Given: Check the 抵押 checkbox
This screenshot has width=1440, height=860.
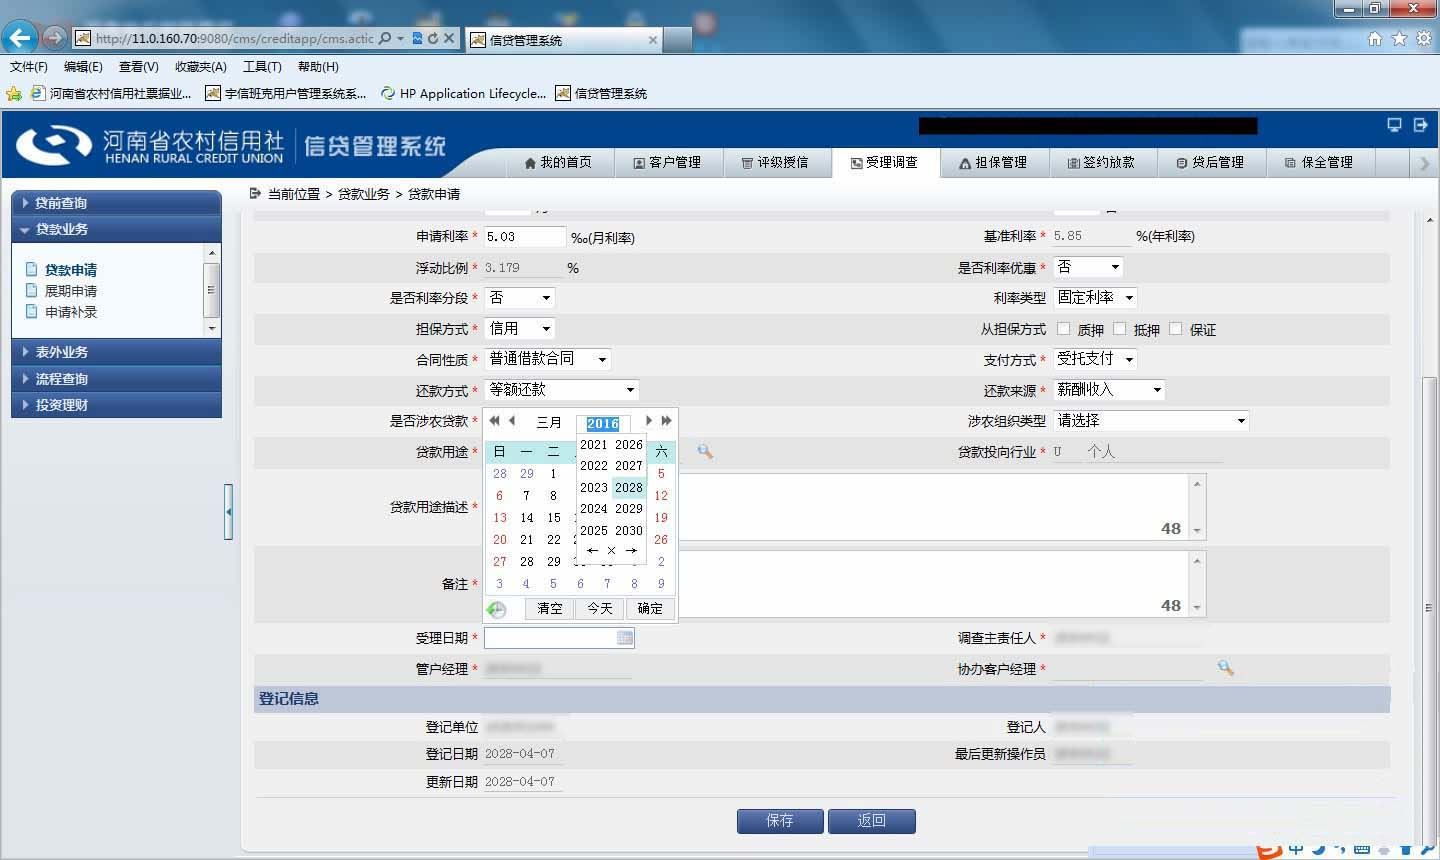Looking at the screenshot, I should coord(1119,328).
